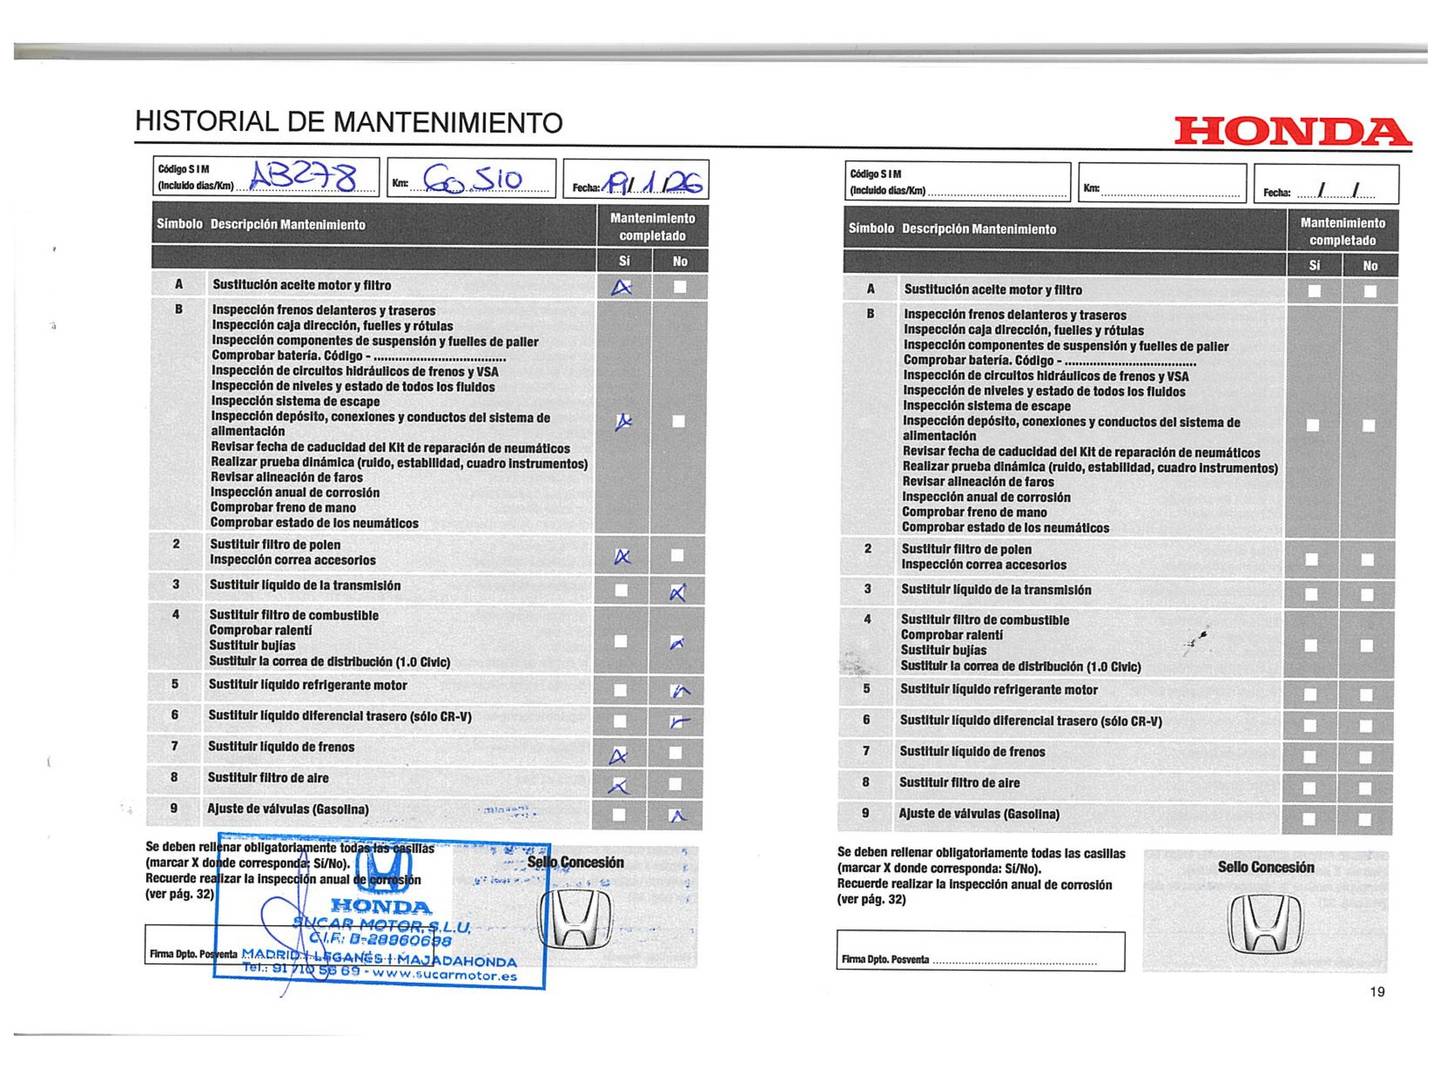Click the marked No box for 'líquido de la transmisión', left page
This screenshot has width=1440, height=1080.
[678, 592]
